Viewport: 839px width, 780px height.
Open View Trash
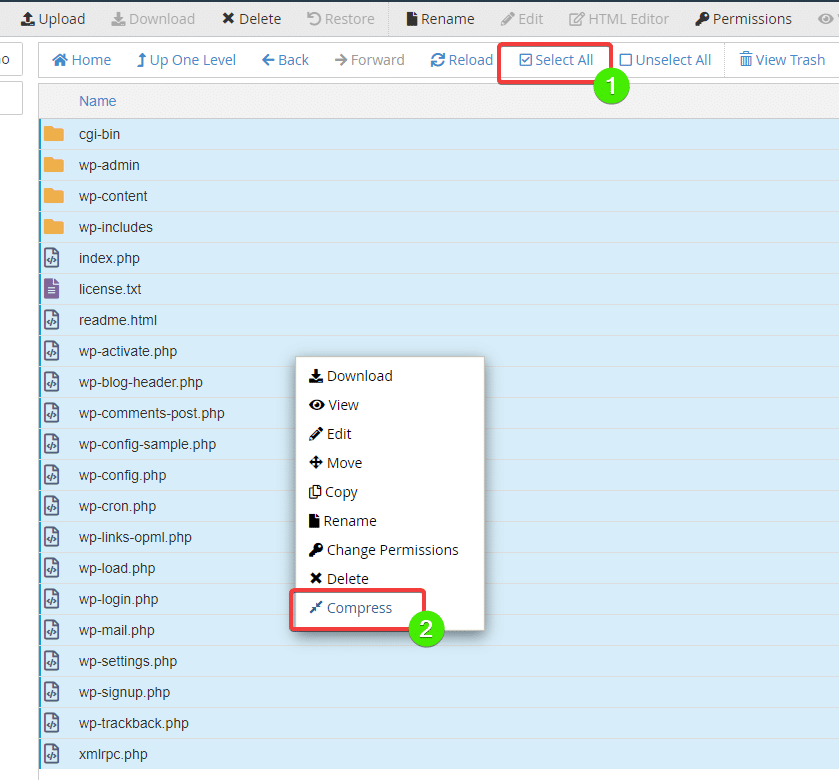[x=782, y=60]
